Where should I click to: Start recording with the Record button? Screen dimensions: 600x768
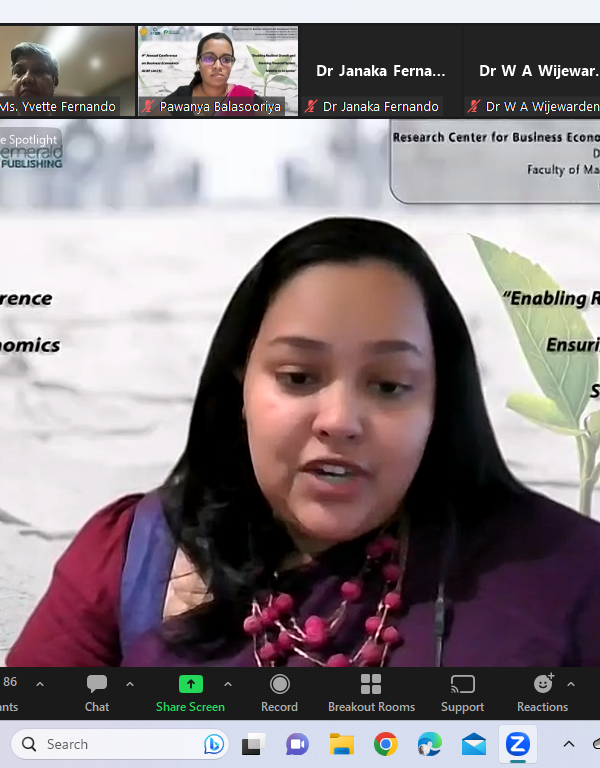[x=279, y=692]
